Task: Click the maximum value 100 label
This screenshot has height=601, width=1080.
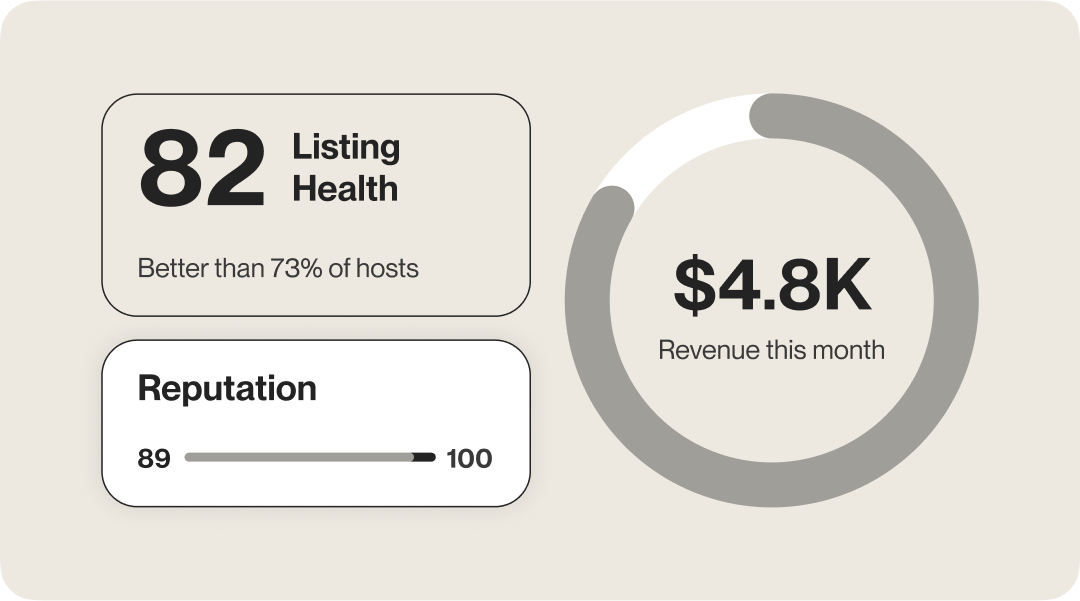Action: click(469, 458)
